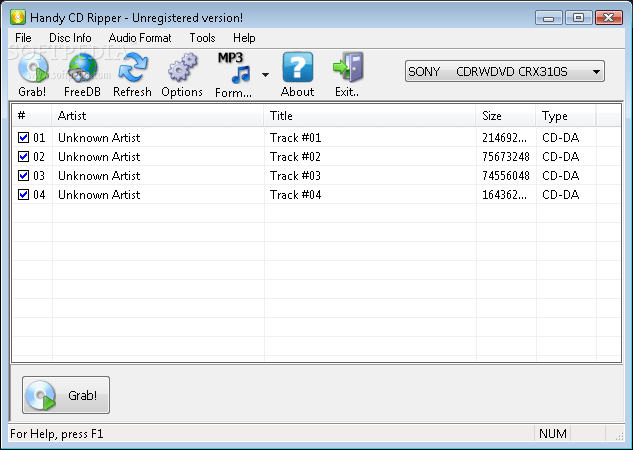633x450 pixels.
Task: Click the size value 75673248
Action: 506,157
